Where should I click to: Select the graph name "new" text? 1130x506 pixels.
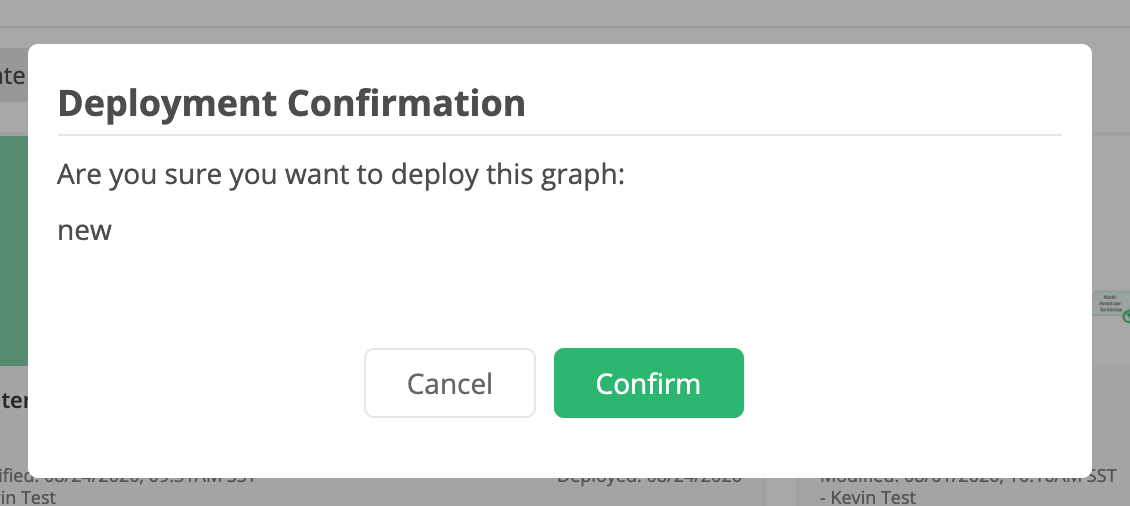[85, 231]
